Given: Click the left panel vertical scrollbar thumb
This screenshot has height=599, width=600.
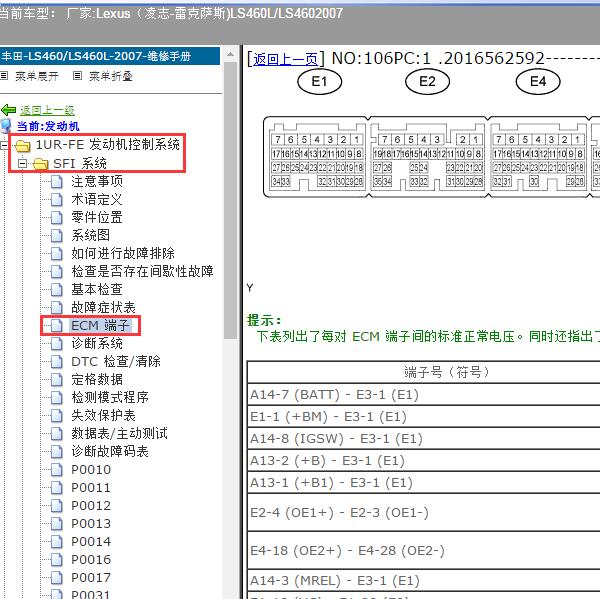Looking at the screenshot, I should pos(230,199).
